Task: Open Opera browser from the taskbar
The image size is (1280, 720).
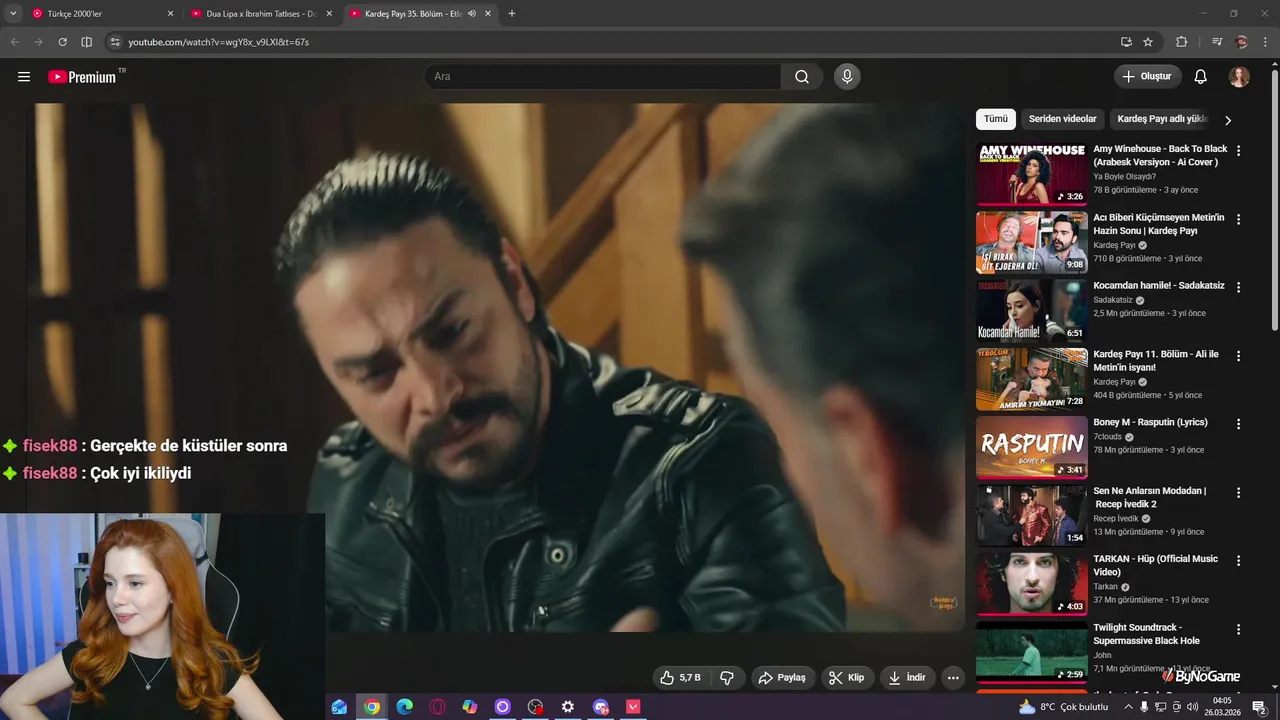Action: tap(437, 707)
